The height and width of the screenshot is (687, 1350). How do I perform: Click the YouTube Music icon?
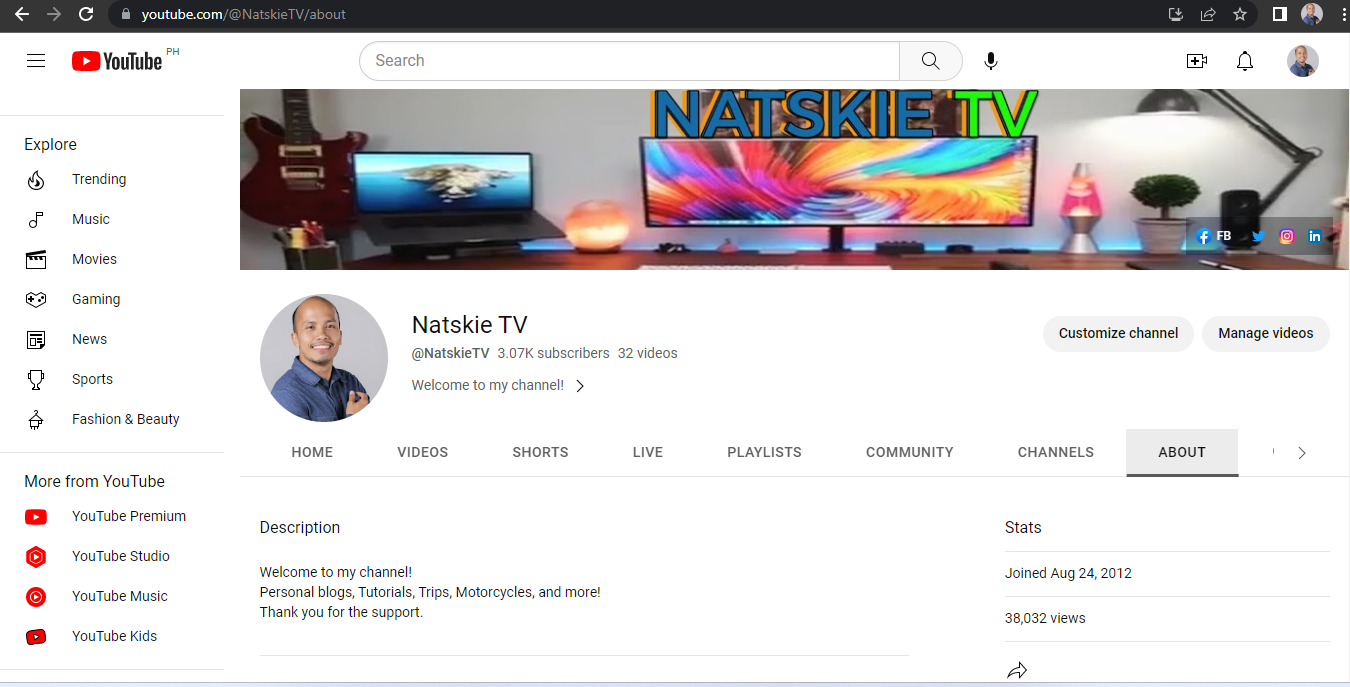[36, 597]
